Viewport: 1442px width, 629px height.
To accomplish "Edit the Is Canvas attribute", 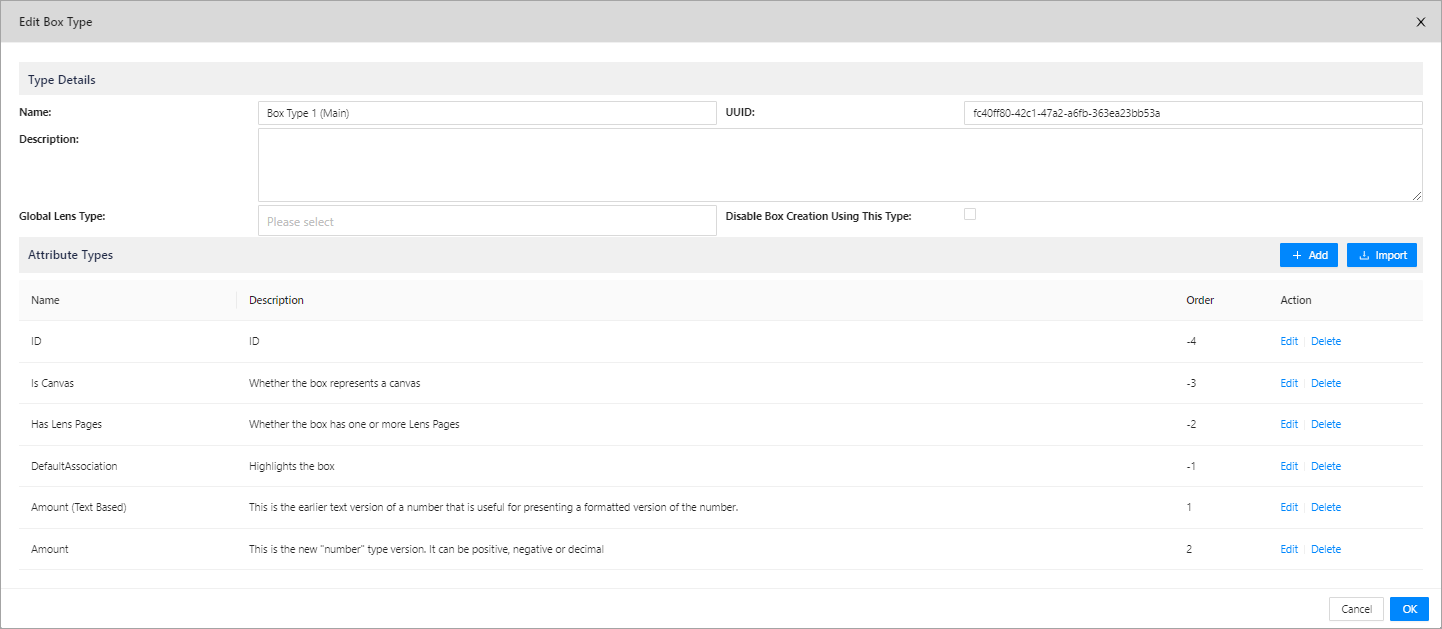I will (1289, 383).
